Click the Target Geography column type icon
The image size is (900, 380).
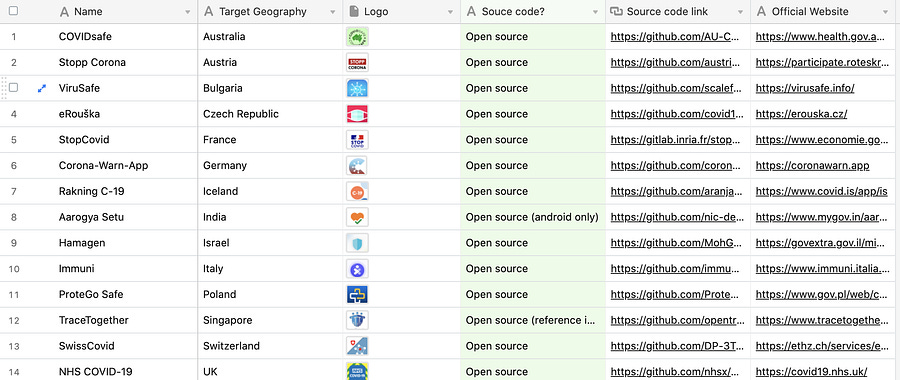coord(208,11)
